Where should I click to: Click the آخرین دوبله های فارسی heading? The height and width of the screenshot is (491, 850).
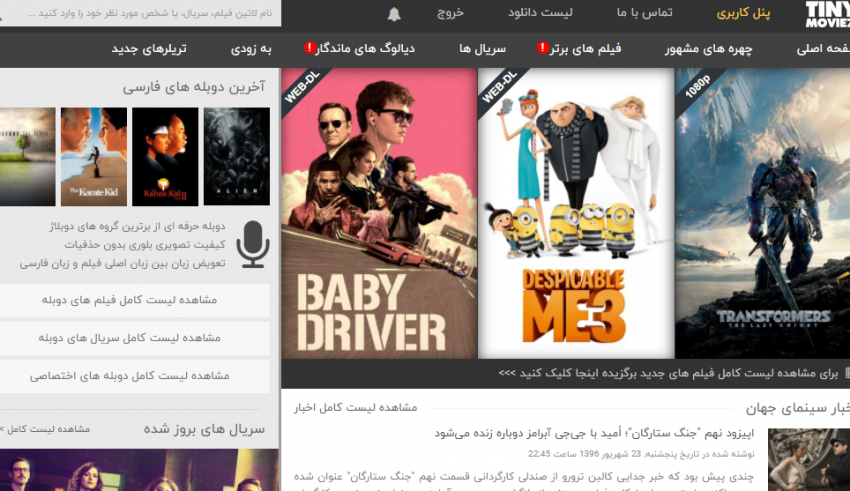pos(194,87)
